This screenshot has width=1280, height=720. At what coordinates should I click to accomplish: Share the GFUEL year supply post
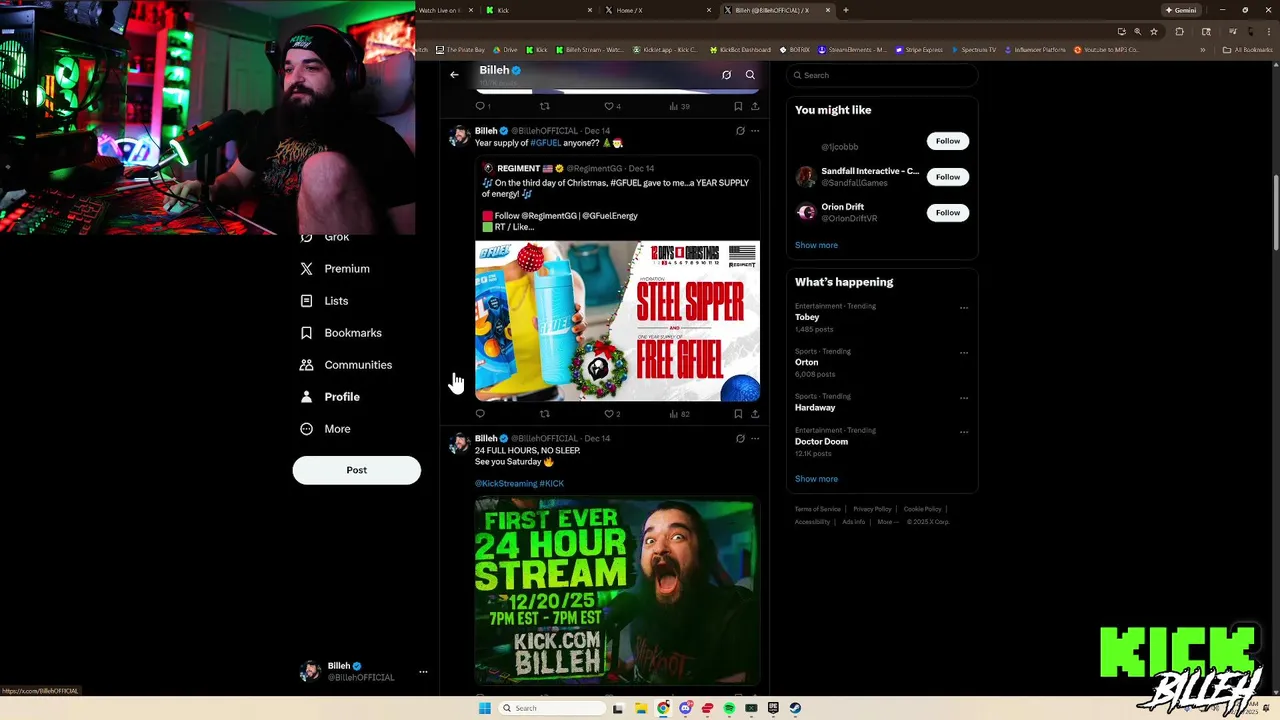(755, 414)
